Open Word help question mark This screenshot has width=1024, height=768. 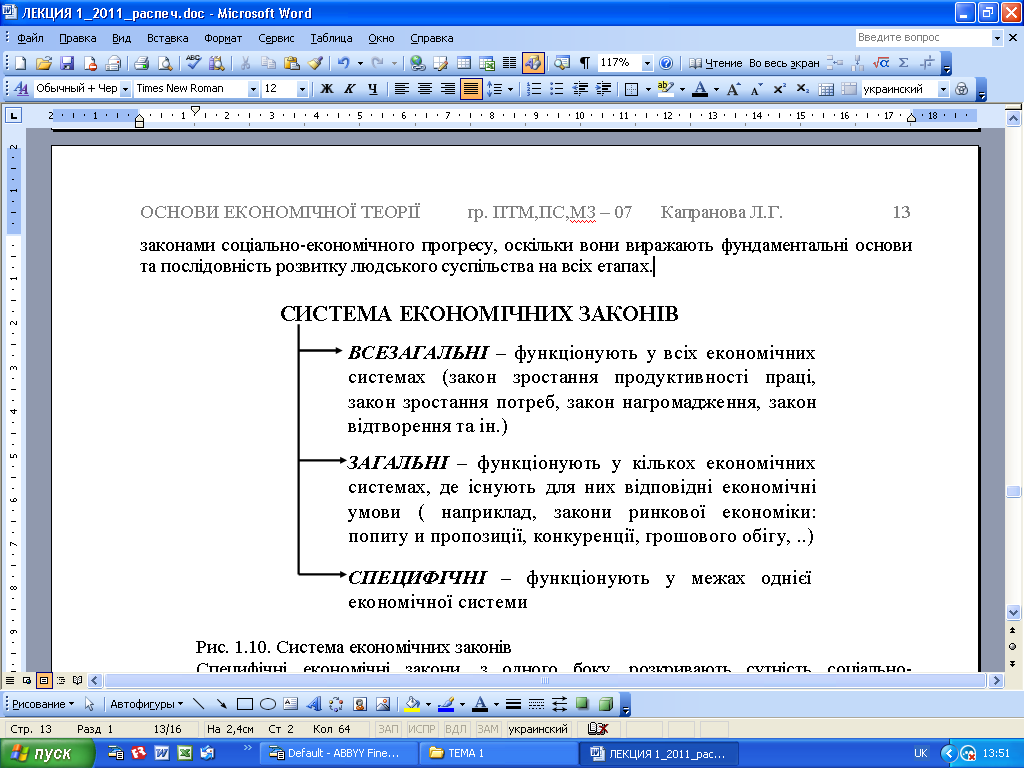click(665, 63)
